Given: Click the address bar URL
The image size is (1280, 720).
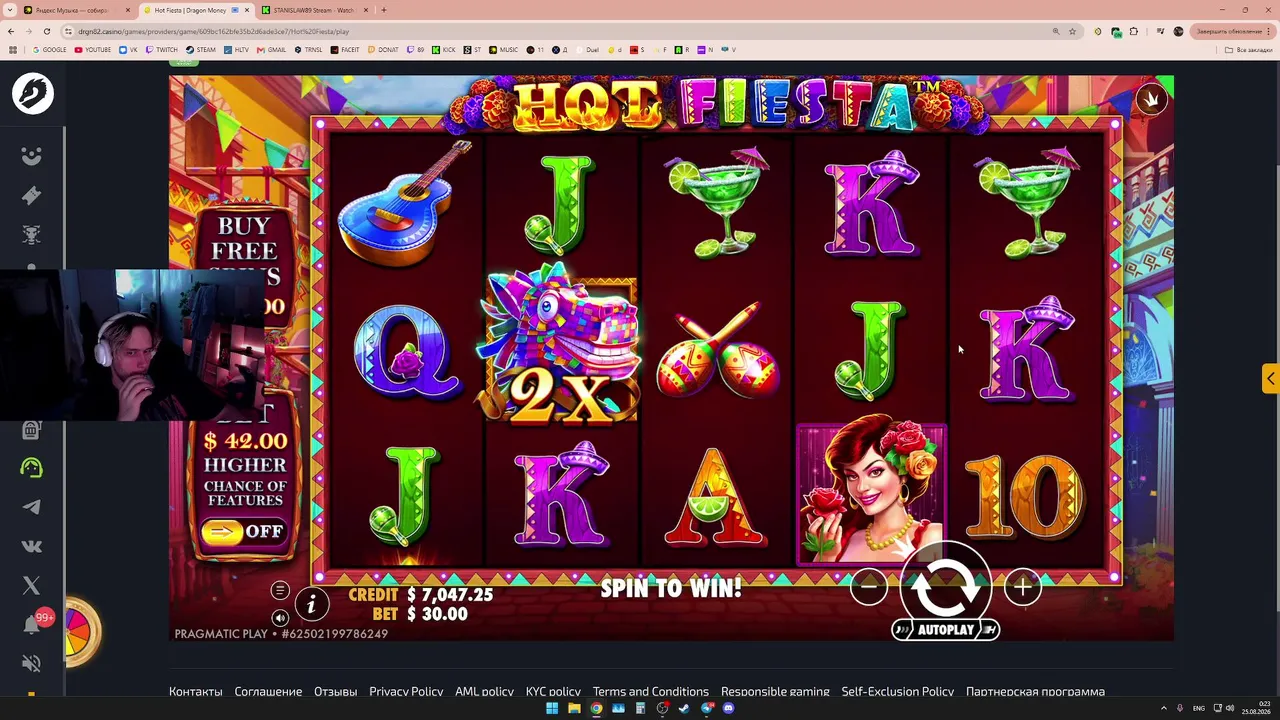Looking at the screenshot, I should click(x=214, y=31).
